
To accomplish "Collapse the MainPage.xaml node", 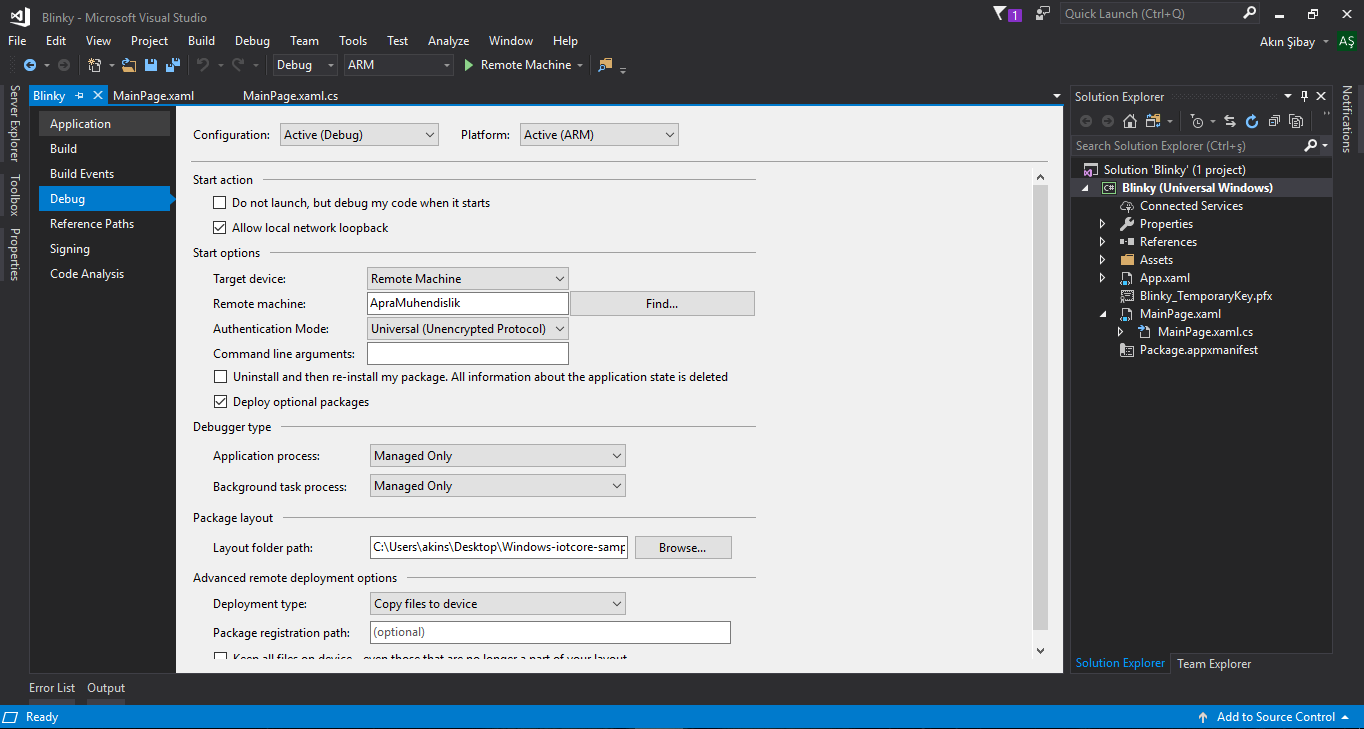I will (1102, 314).
